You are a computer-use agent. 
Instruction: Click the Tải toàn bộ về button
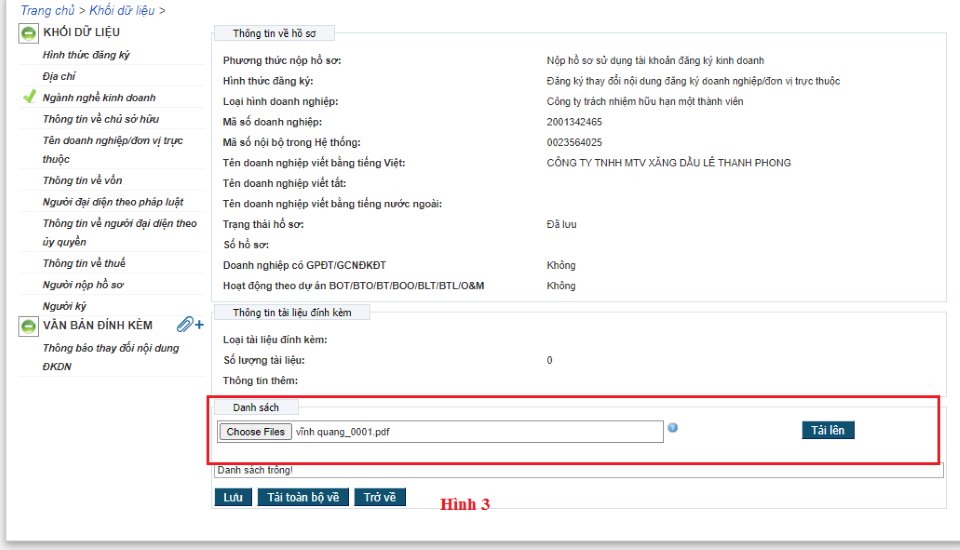pyautogui.click(x=303, y=497)
